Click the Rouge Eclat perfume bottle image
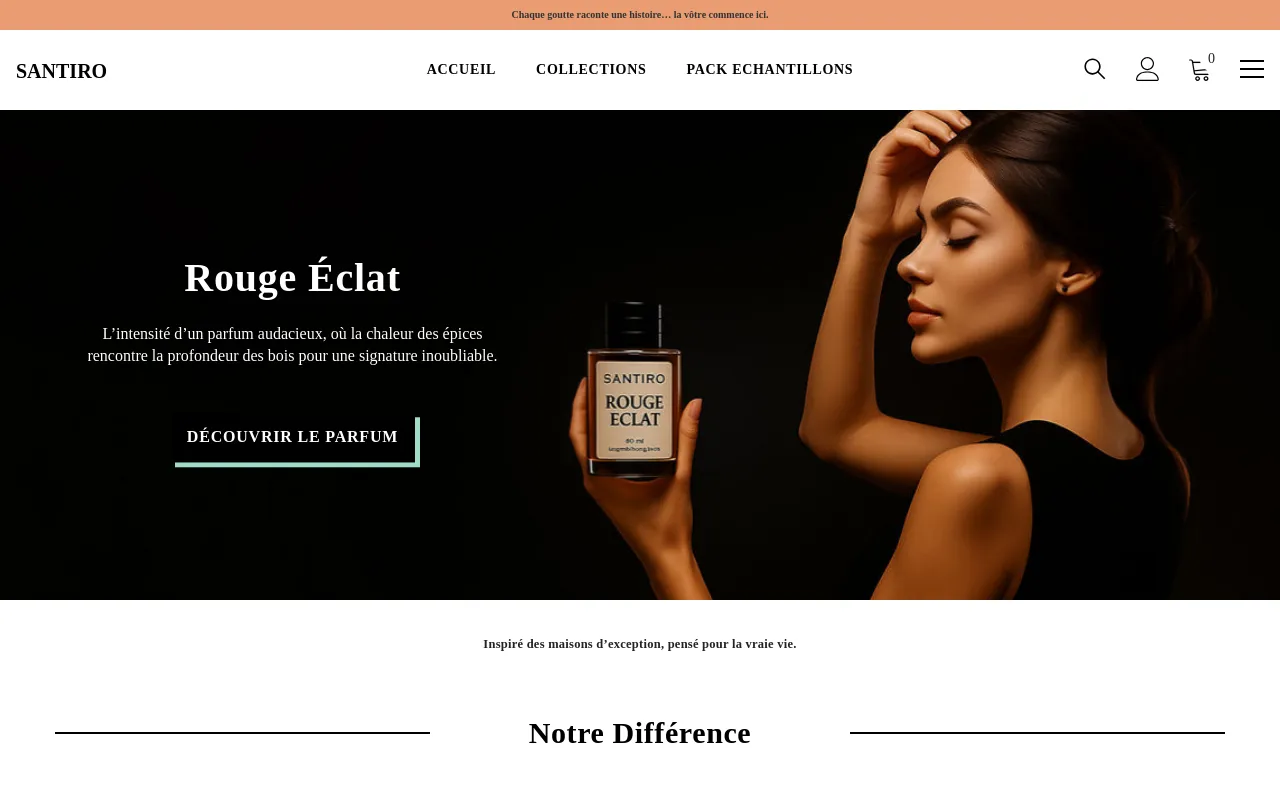The height and width of the screenshot is (800, 1280). pos(634,390)
